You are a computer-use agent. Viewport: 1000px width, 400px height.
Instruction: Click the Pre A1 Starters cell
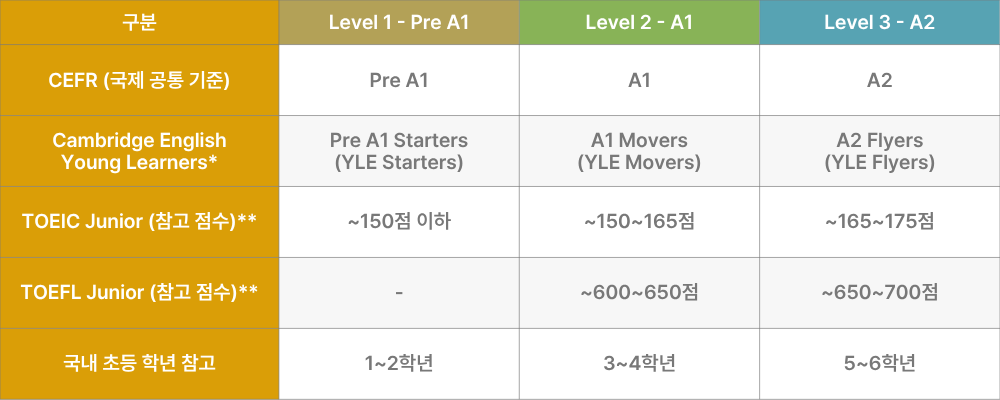pyautogui.click(x=399, y=151)
